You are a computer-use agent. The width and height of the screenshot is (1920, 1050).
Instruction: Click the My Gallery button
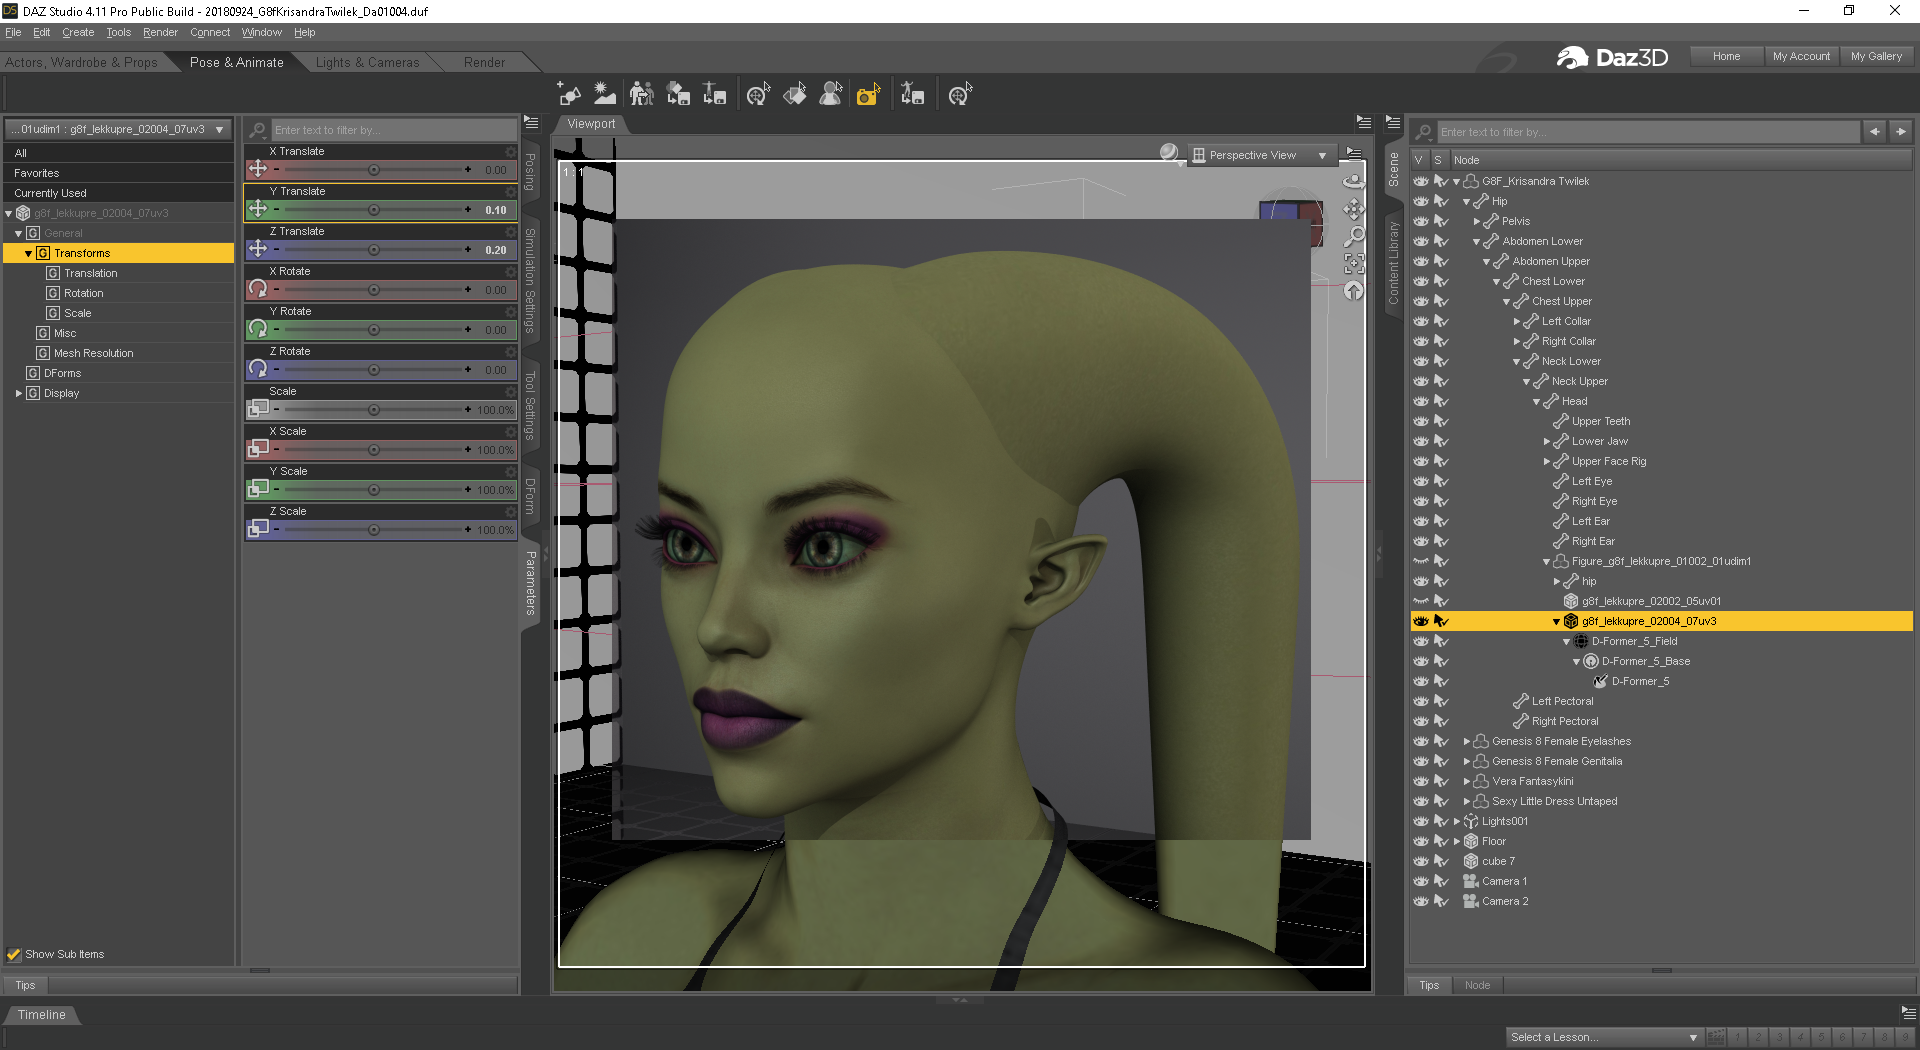[1876, 56]
